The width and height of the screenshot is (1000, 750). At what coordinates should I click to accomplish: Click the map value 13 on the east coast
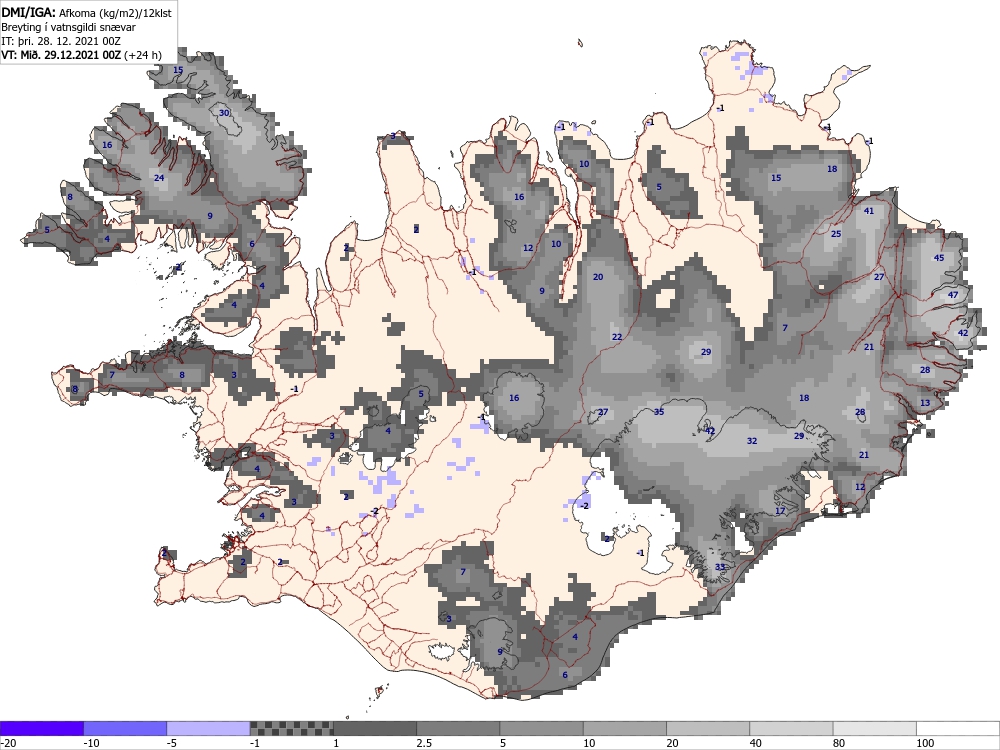tap(925, 402)
